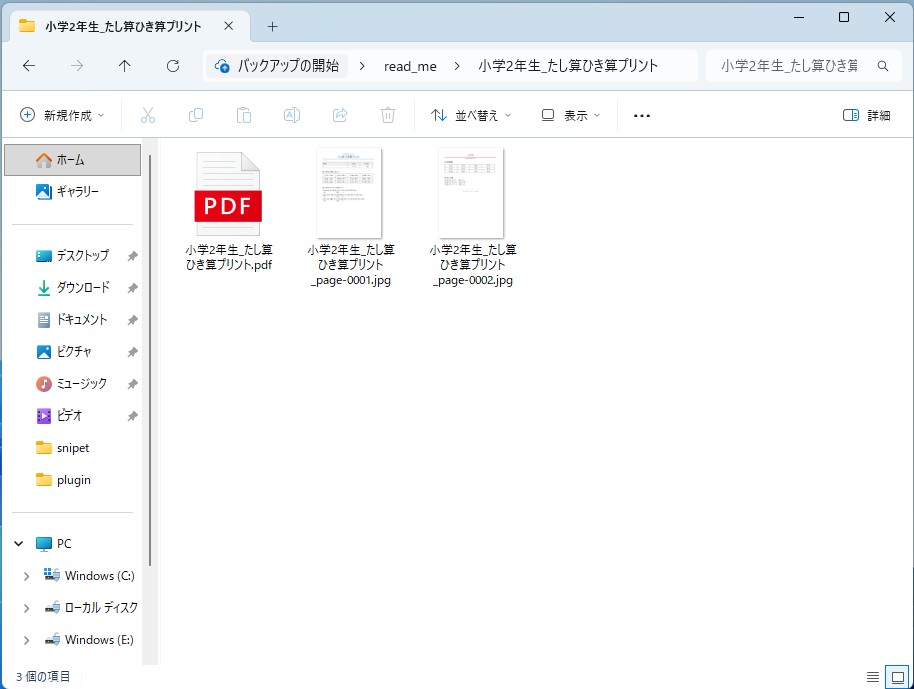This screenshot has width=914, height=689.
Task: Click pin icon next to ミュージック
Action: coord(132,384)
